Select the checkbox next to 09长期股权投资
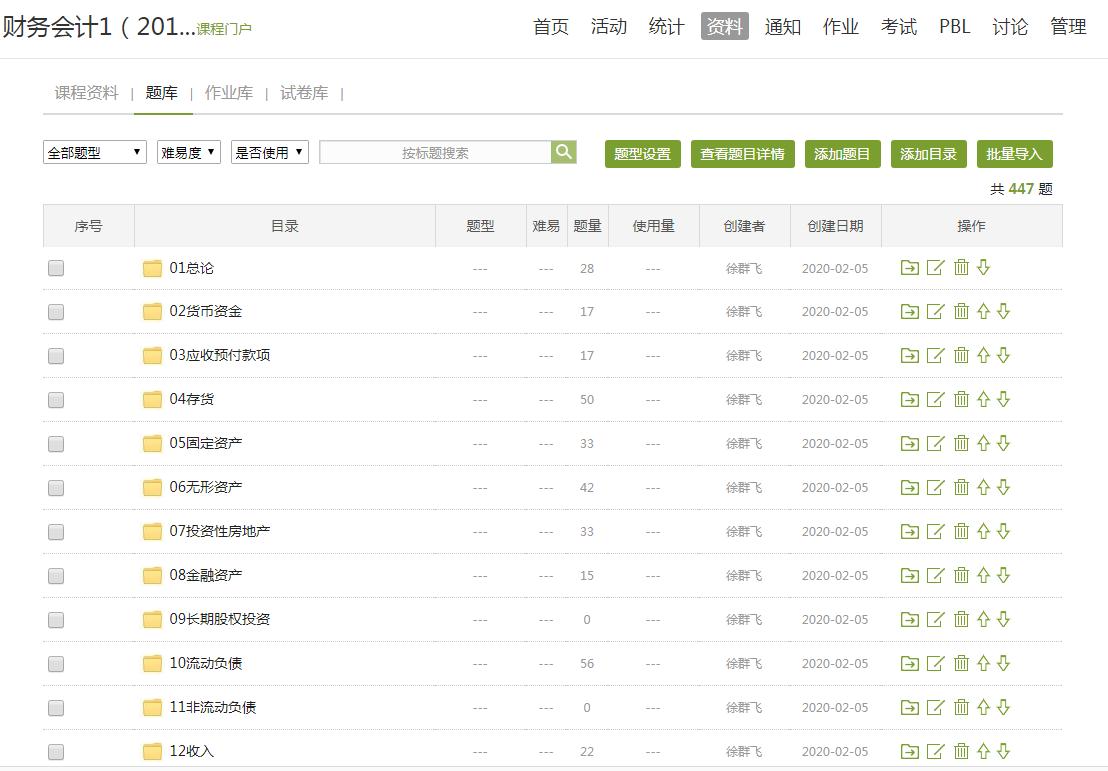Viewport: 1108px width, 771px height. pos(56,620)
